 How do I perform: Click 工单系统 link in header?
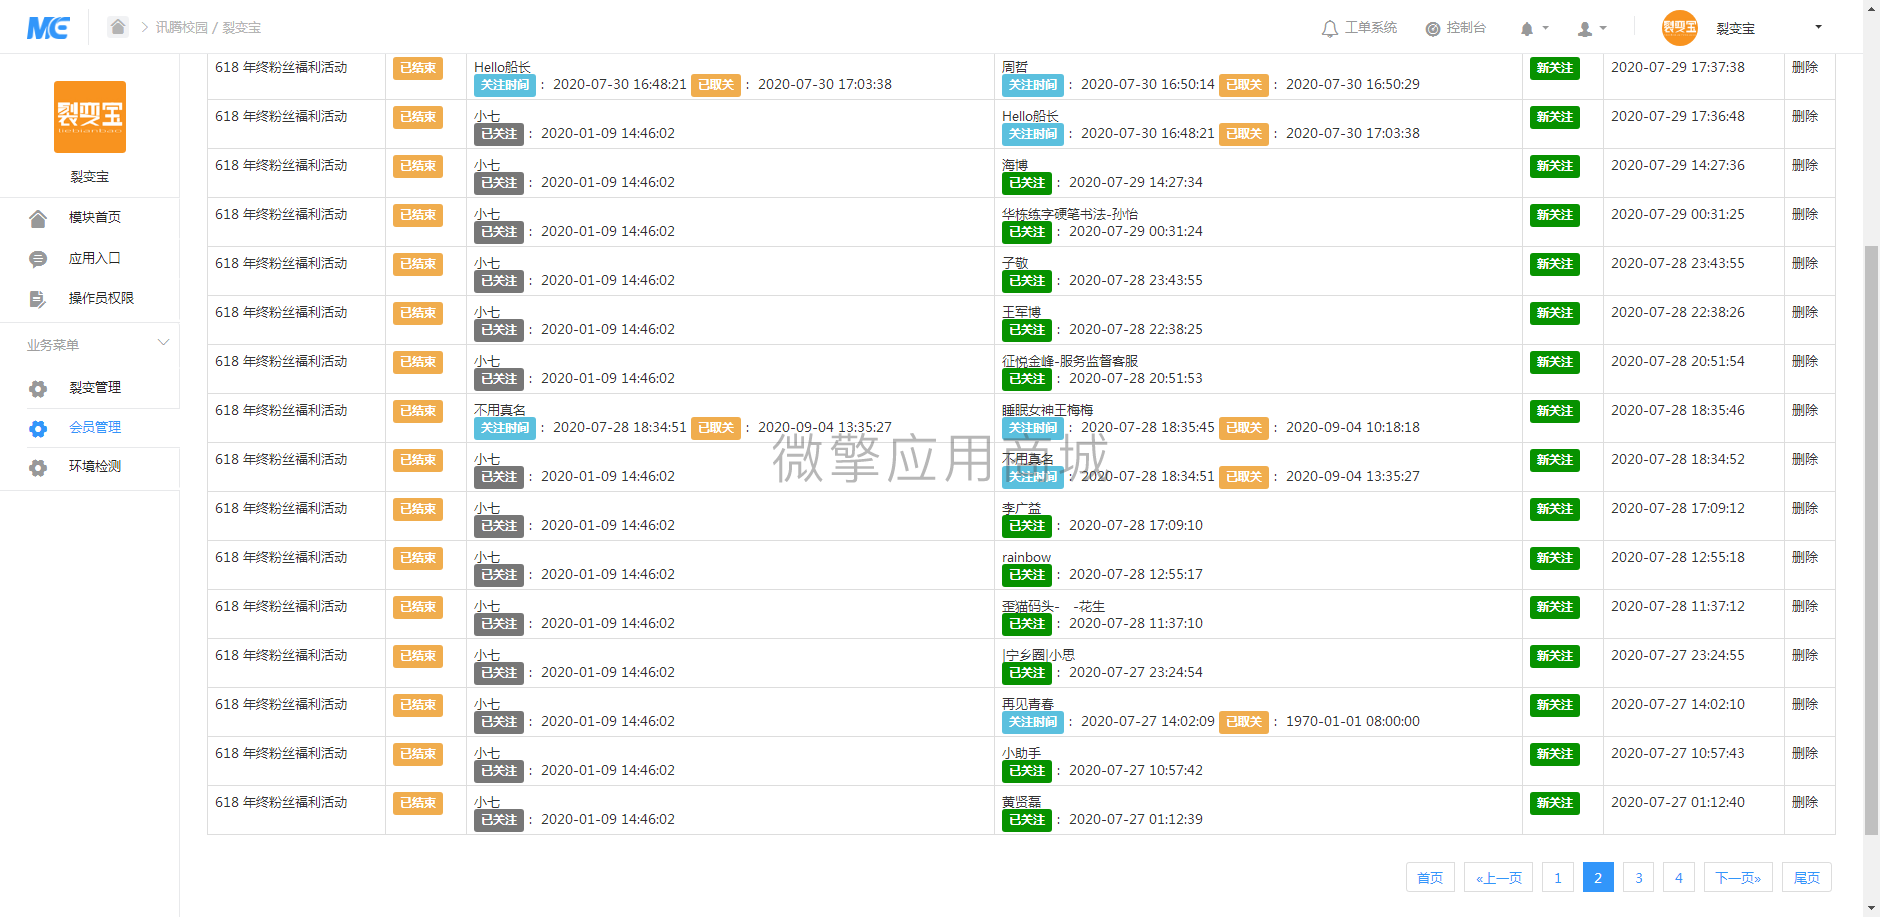1371,28
